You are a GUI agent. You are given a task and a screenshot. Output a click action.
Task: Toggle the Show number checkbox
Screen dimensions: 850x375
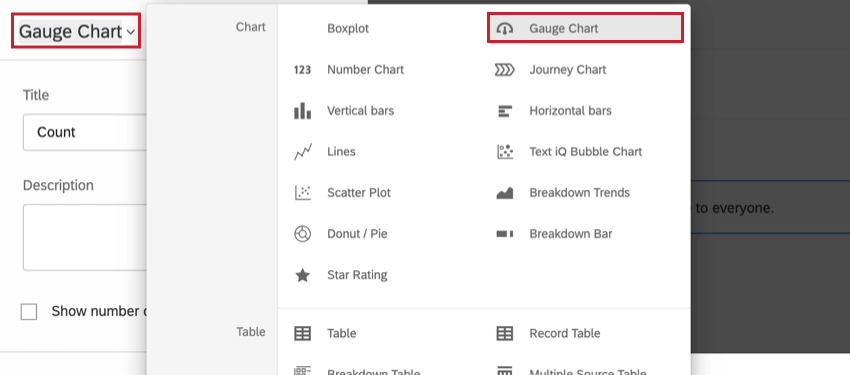click(29, 312)
